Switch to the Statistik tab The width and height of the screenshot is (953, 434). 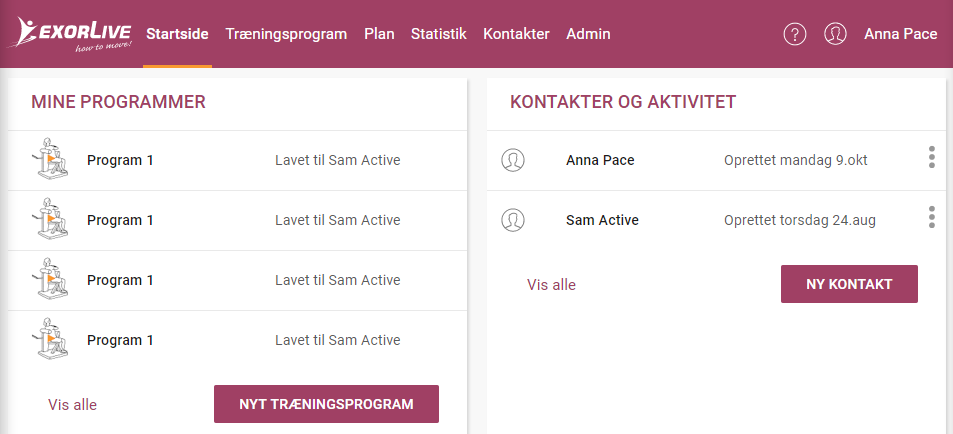click(439, 34)
